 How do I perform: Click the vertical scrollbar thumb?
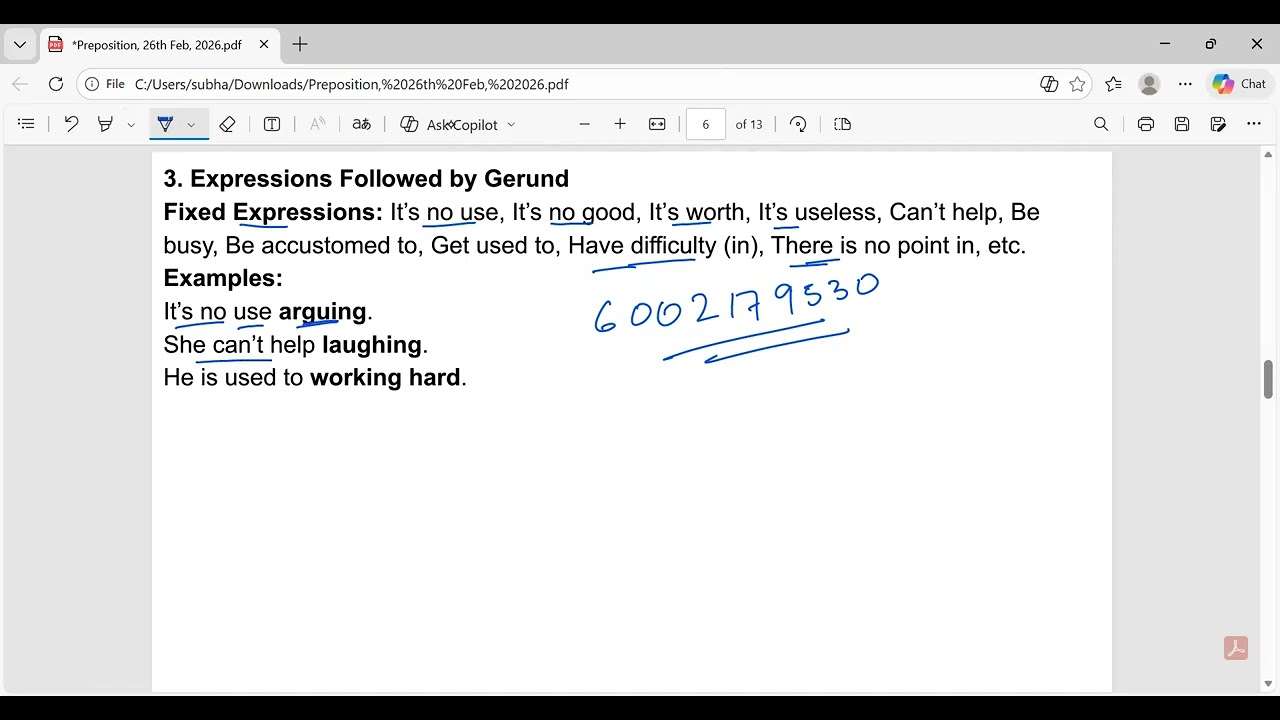click(1268, 380)
